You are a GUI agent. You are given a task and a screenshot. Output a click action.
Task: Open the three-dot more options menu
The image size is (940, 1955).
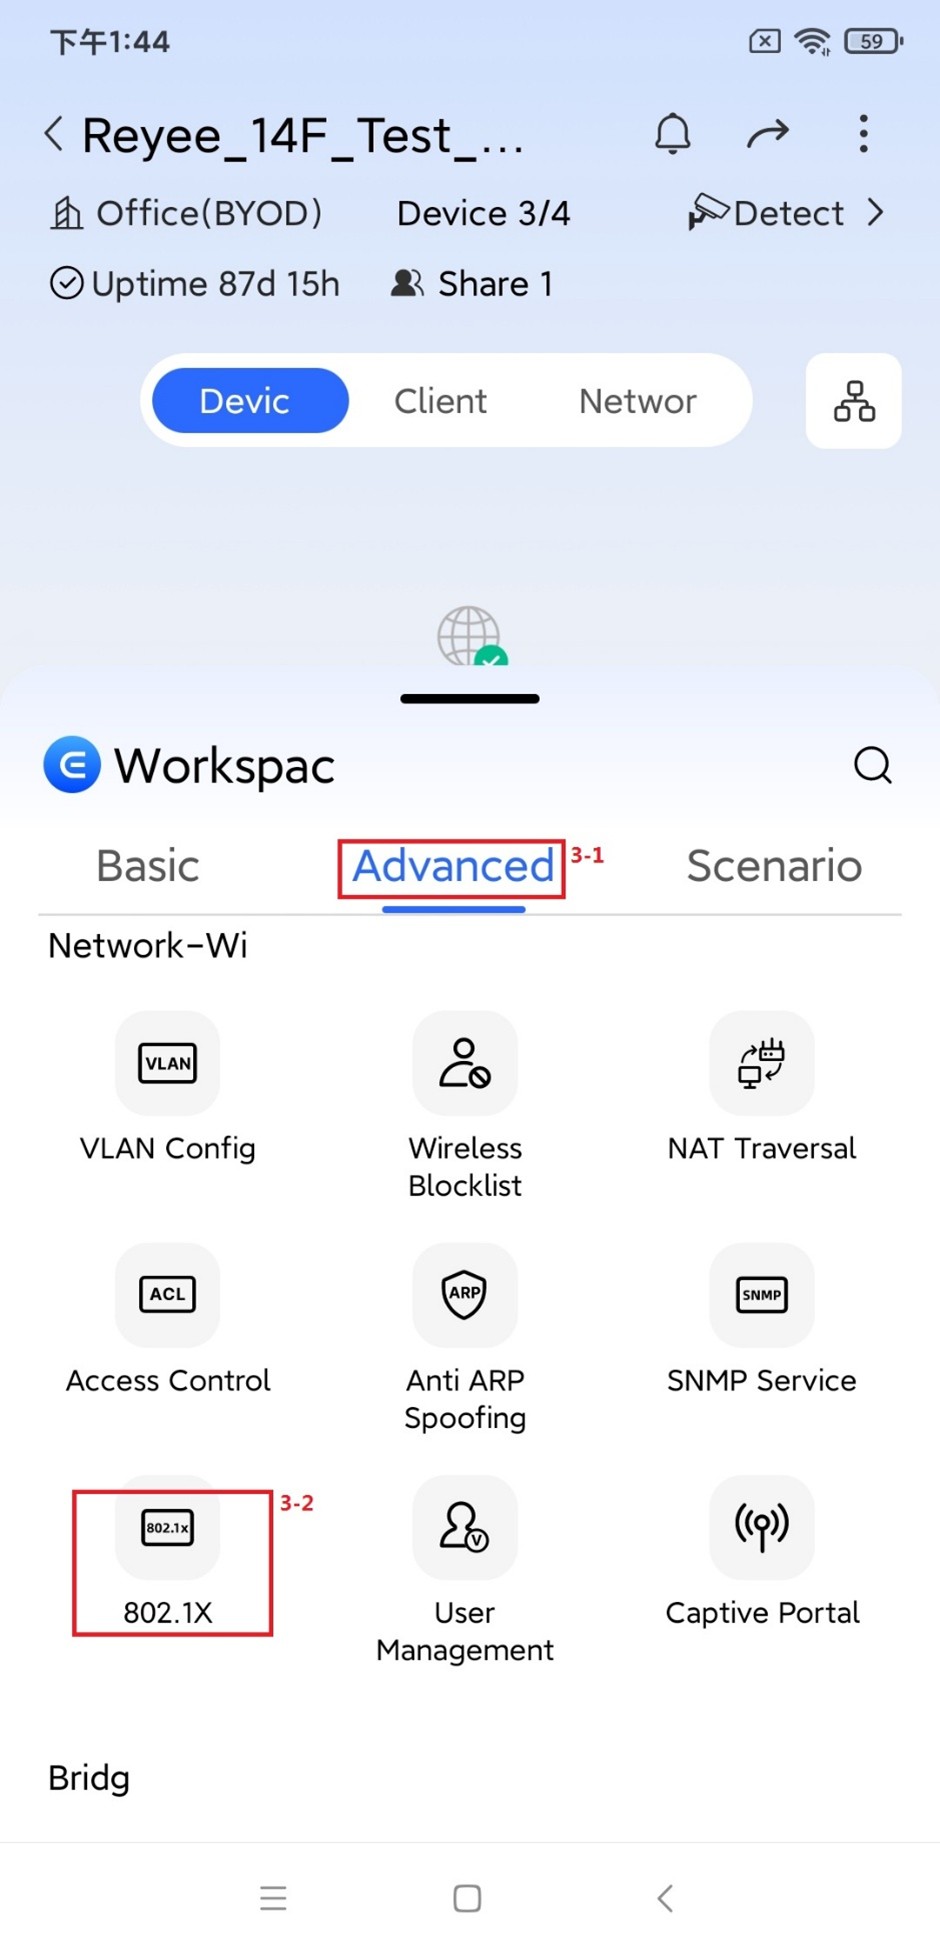pos(863,133)
